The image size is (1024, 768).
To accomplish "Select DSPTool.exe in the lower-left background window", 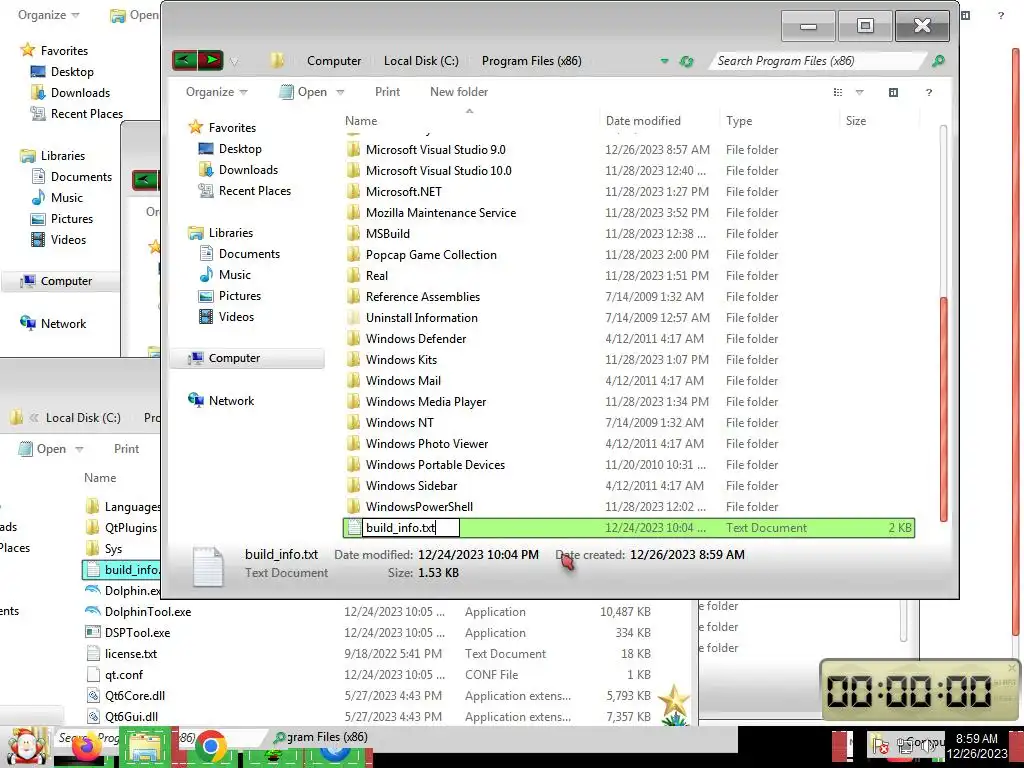I will pyautogui.click(x=137, y=633).
